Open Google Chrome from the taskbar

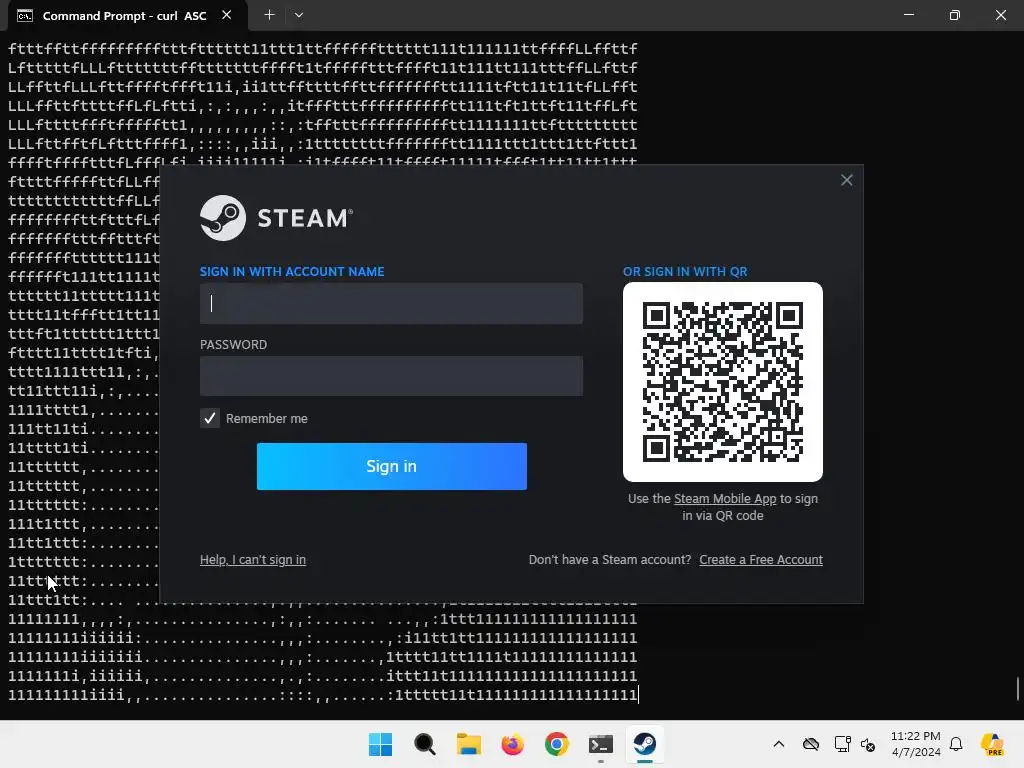556,744
